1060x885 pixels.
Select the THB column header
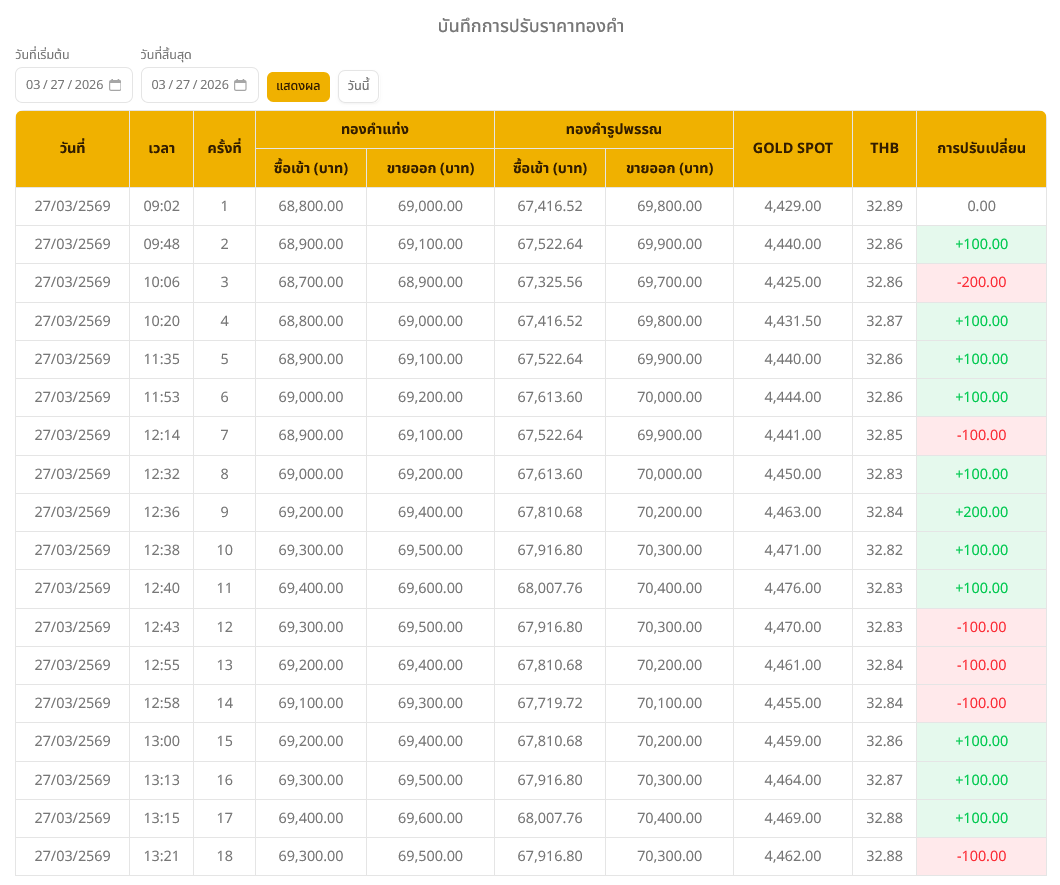(x=884, y=149)
